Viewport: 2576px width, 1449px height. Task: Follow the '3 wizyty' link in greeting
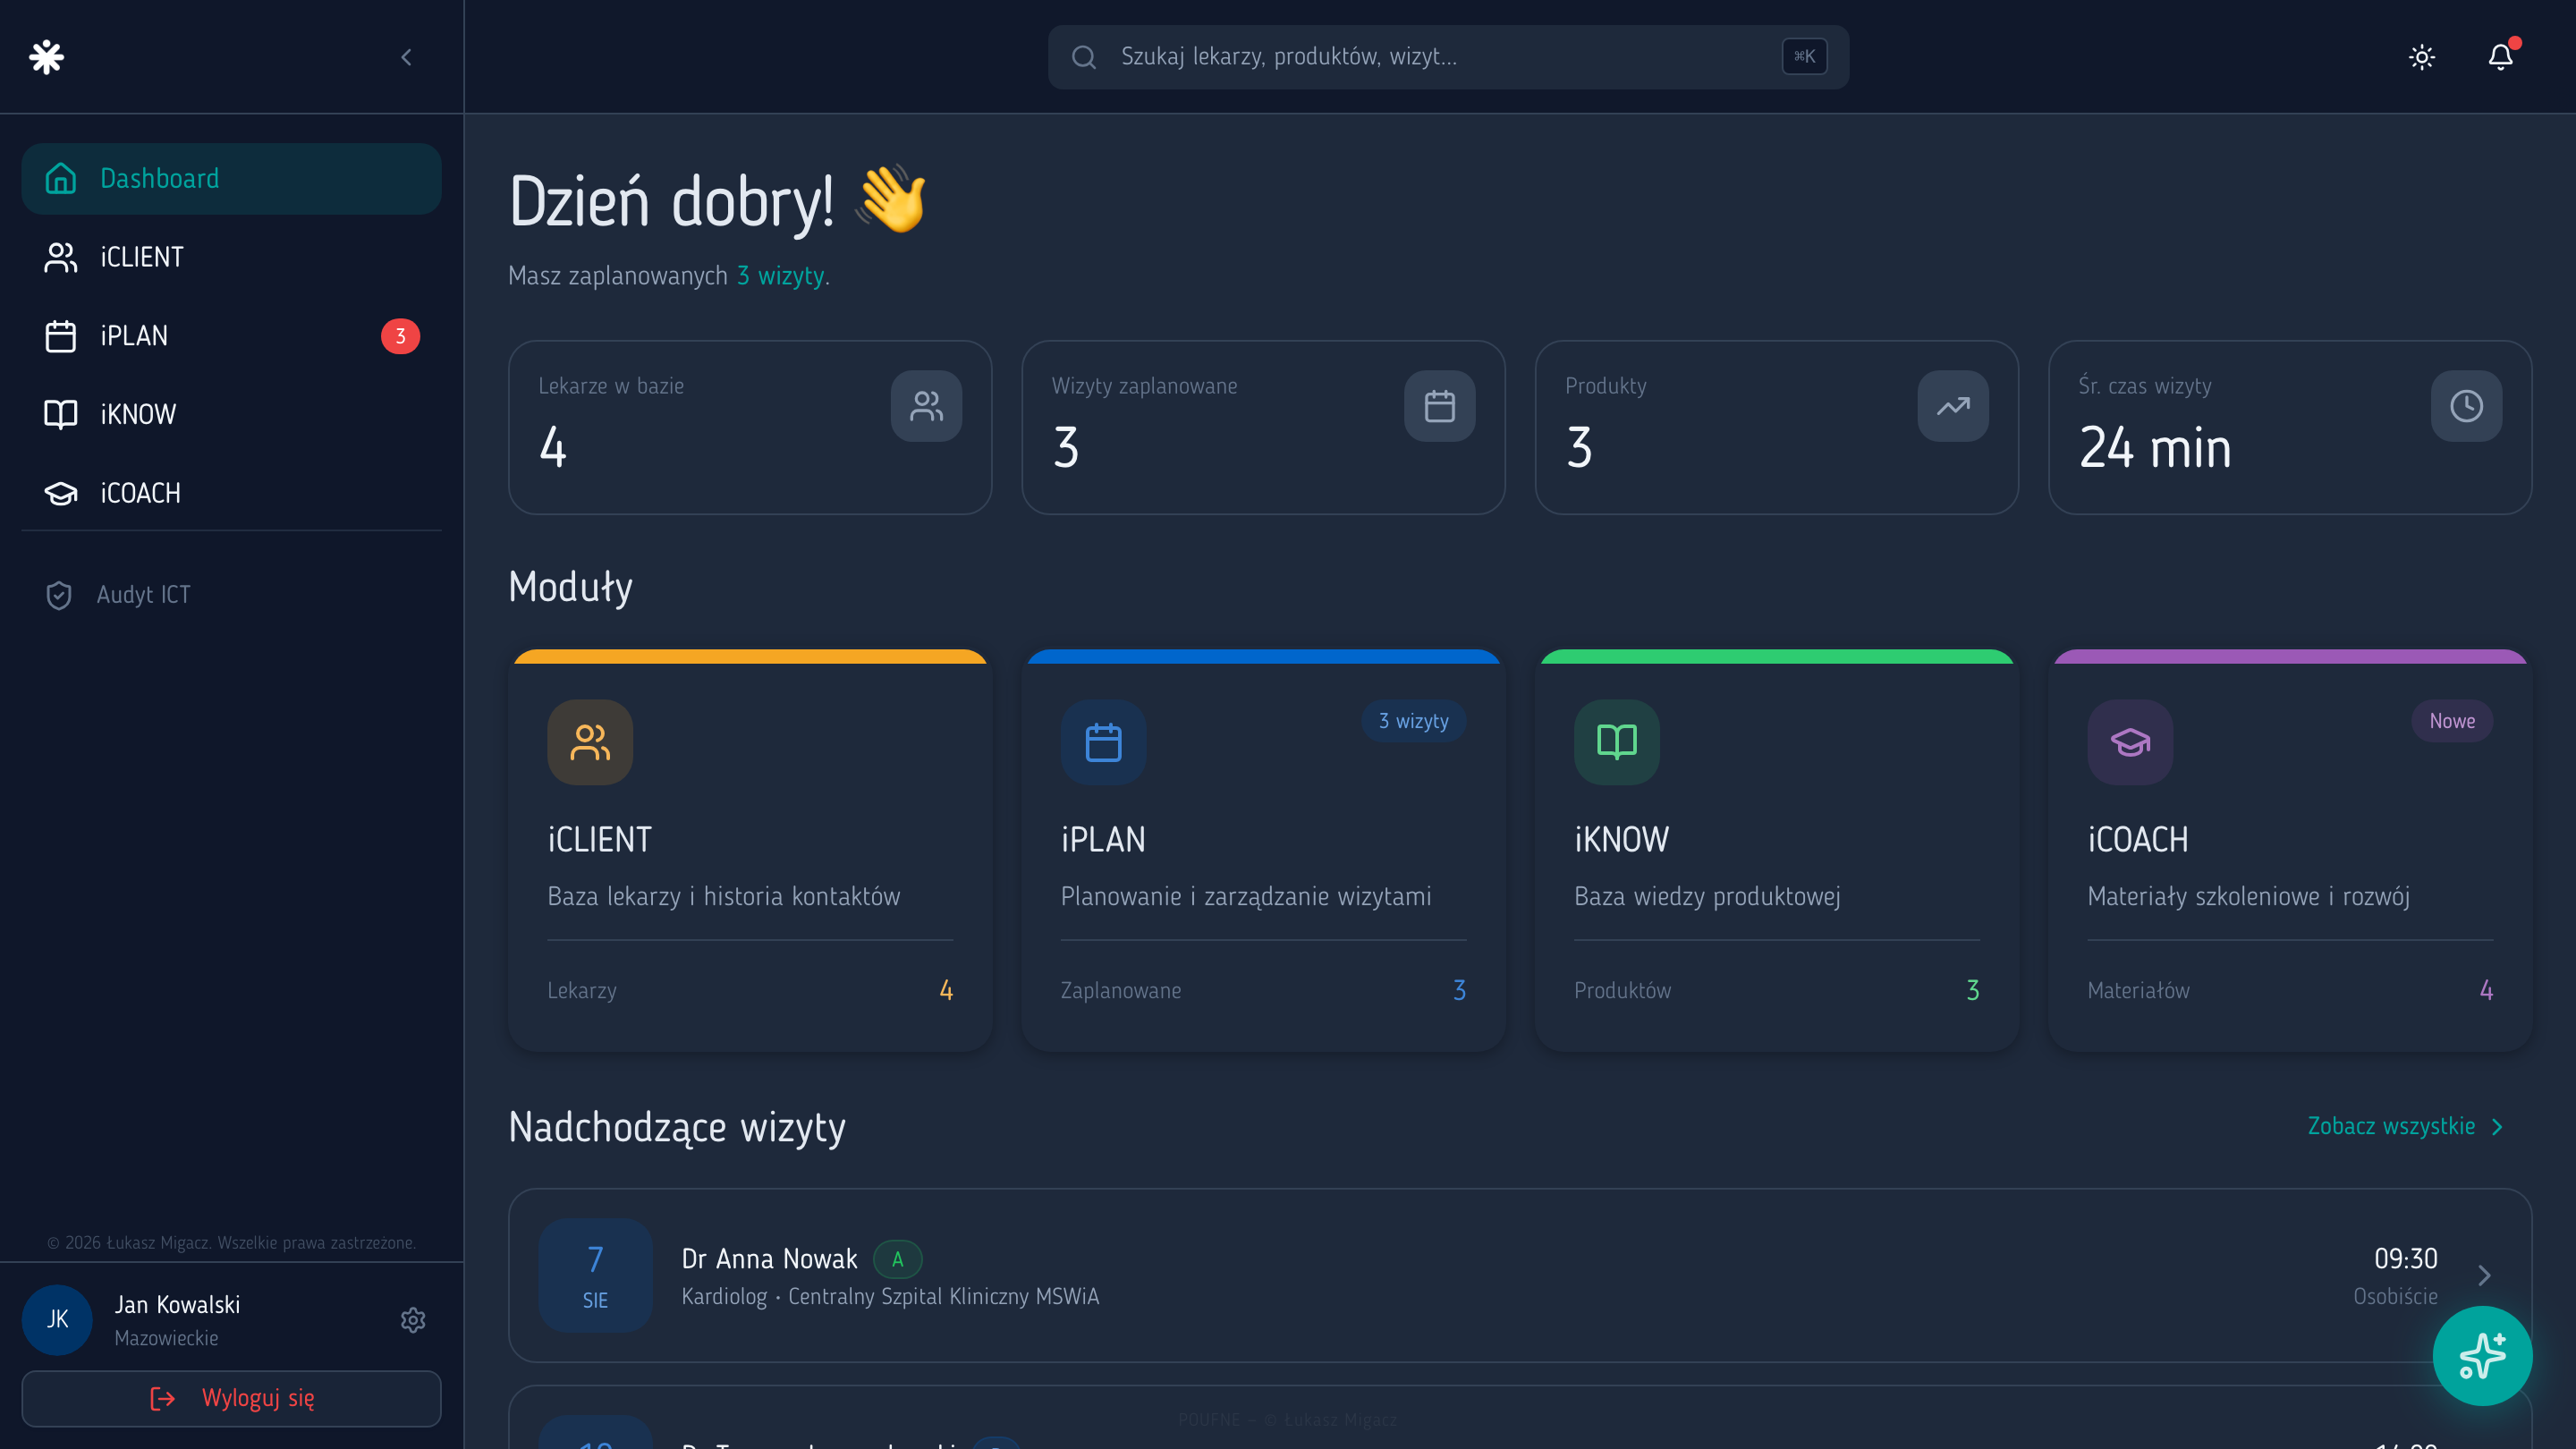click(781, 276)
